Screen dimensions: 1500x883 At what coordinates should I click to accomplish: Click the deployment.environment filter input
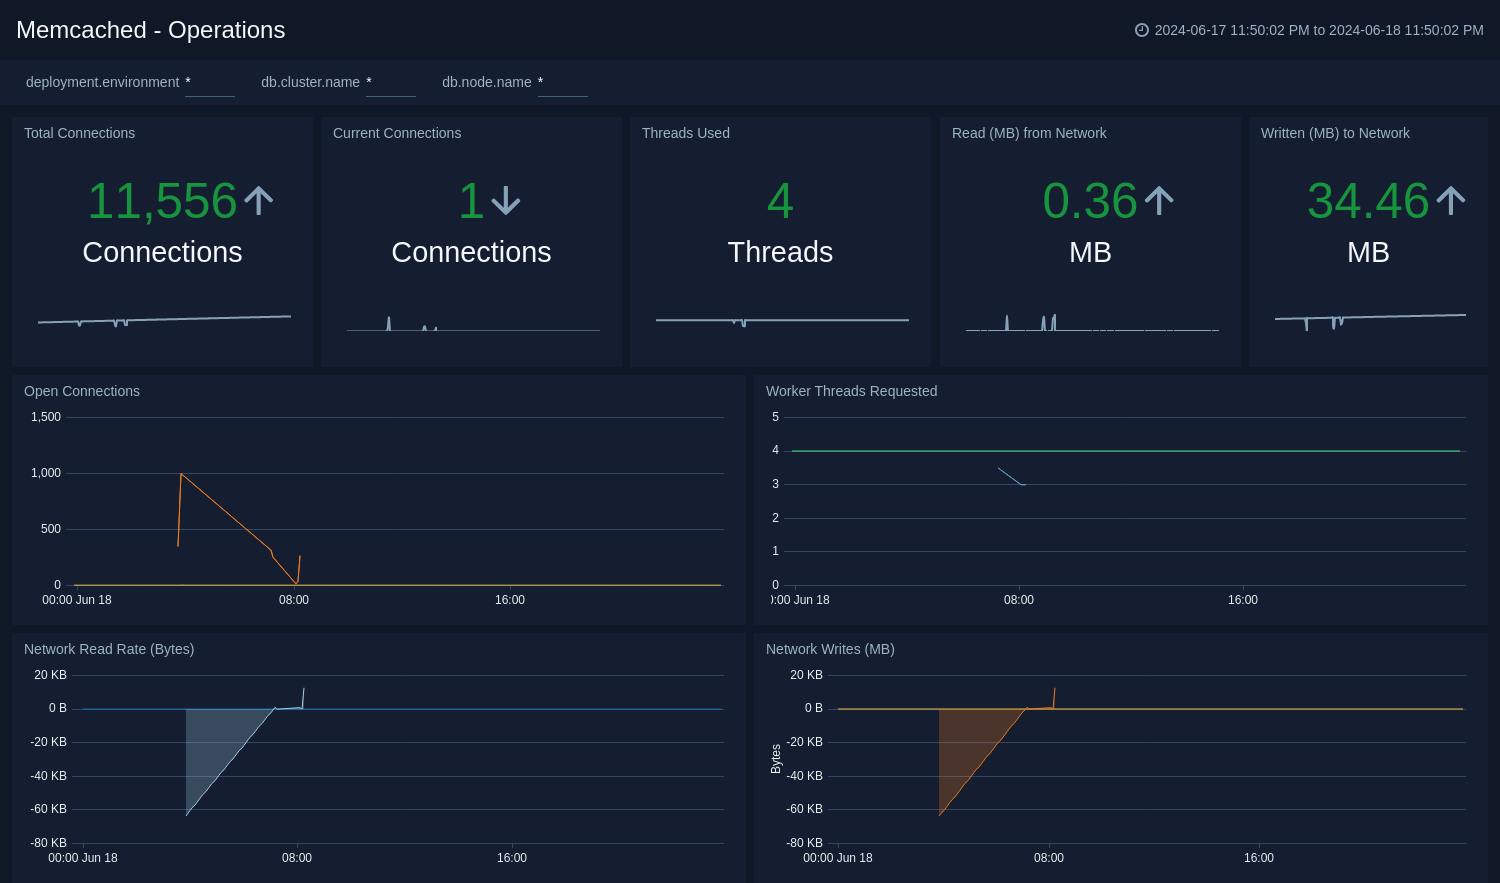coord(210,83)
